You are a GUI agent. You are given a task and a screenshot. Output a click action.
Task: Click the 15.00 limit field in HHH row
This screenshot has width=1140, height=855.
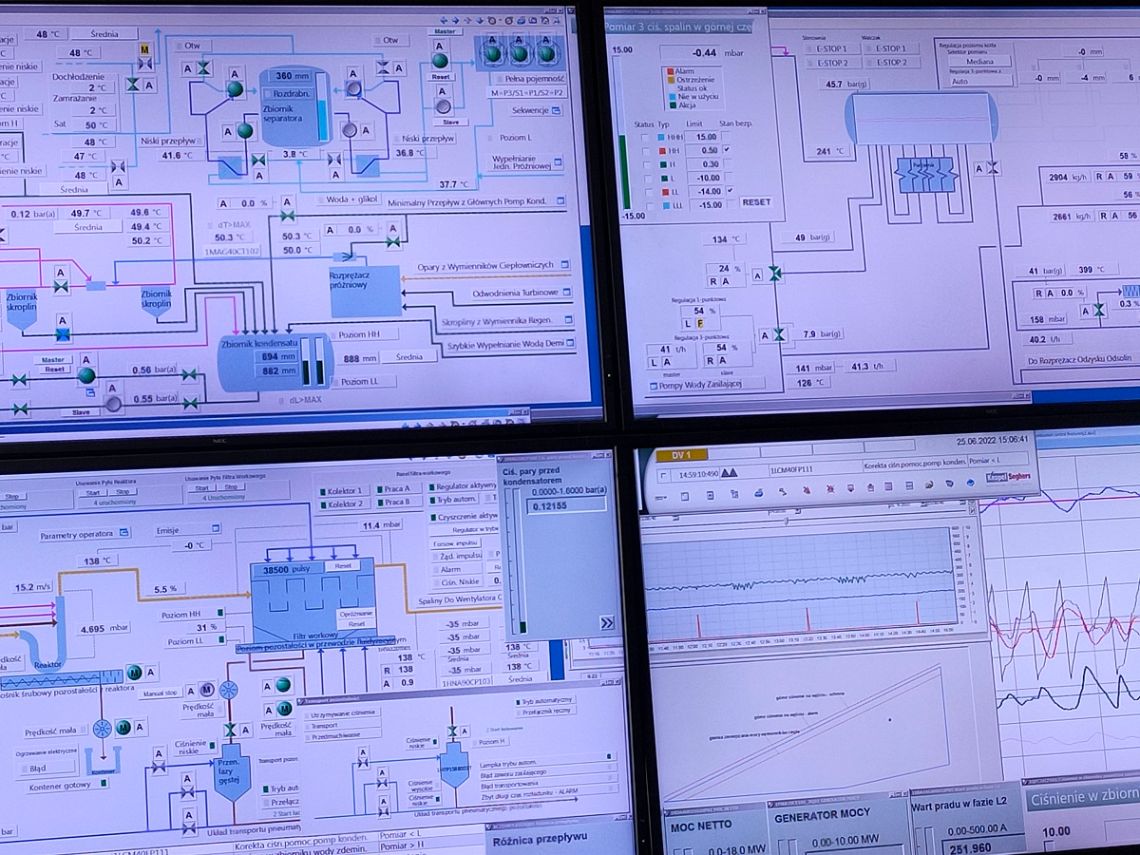(x=701, y=137)
